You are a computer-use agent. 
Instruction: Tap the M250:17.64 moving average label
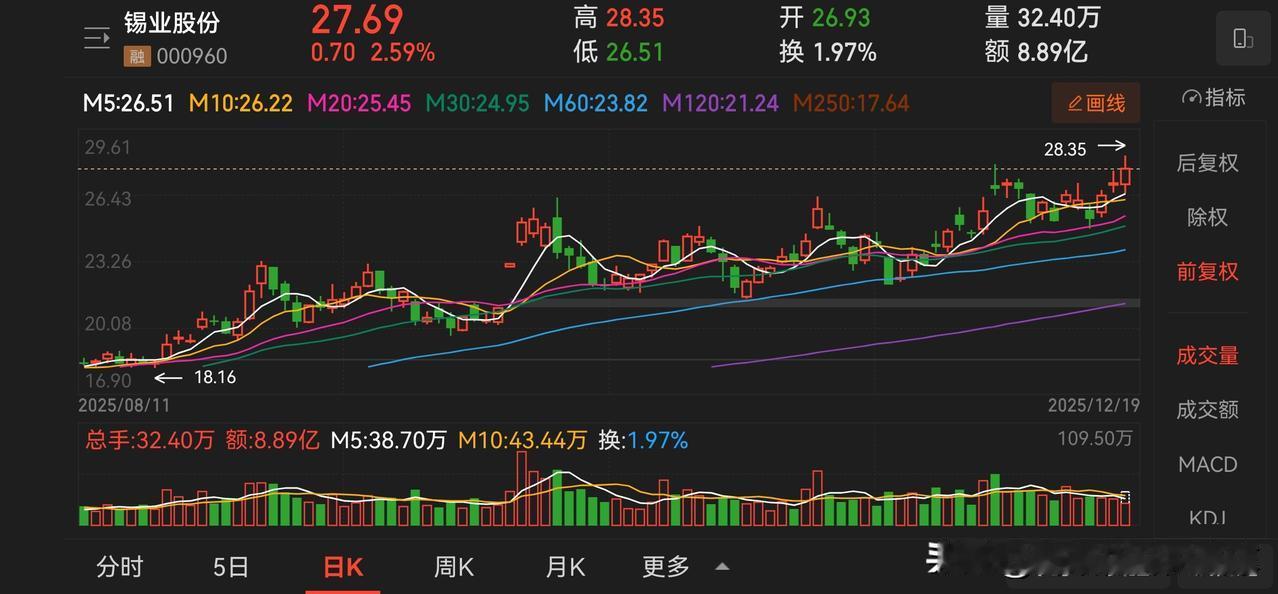pos(851,103)
